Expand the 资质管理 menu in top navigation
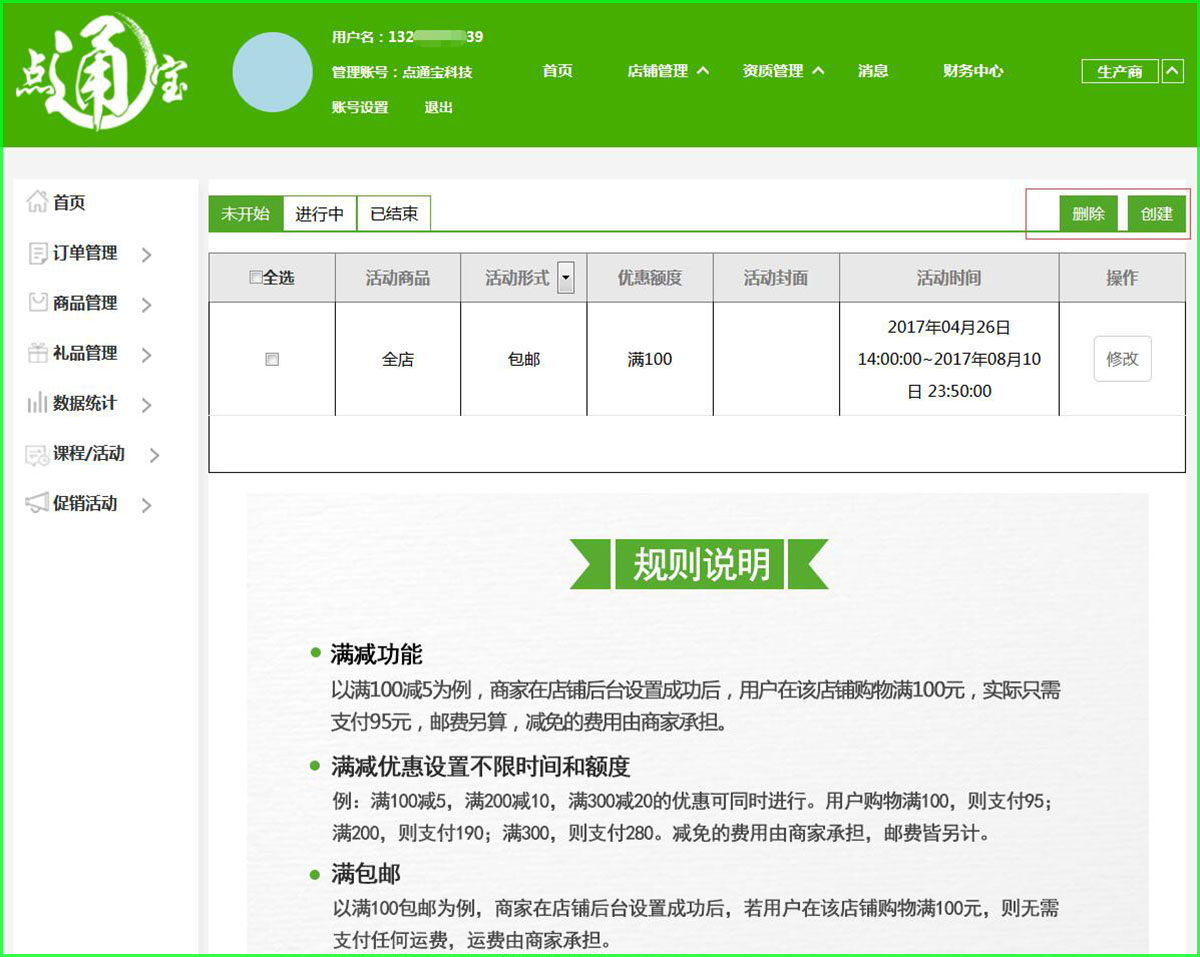Viewport: 1200px width, 957px height. pyautogui.click(x=818, y=71)
